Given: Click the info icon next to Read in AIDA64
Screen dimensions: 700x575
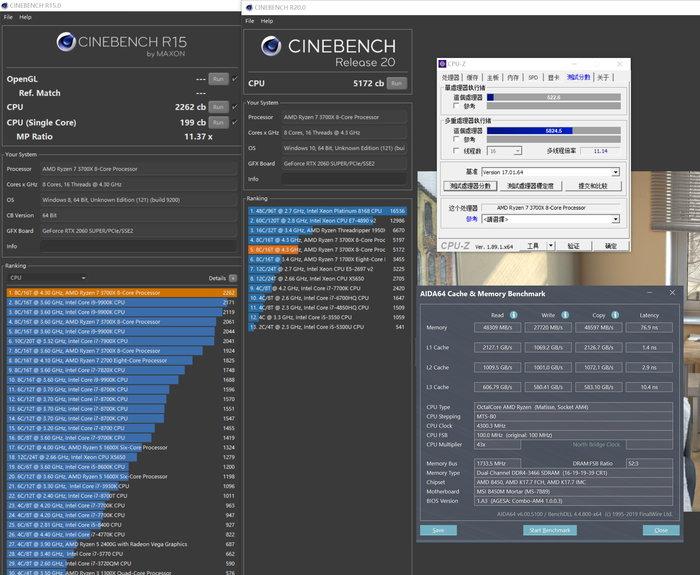Looking at the screenshot, I should [x=513, y=315].
